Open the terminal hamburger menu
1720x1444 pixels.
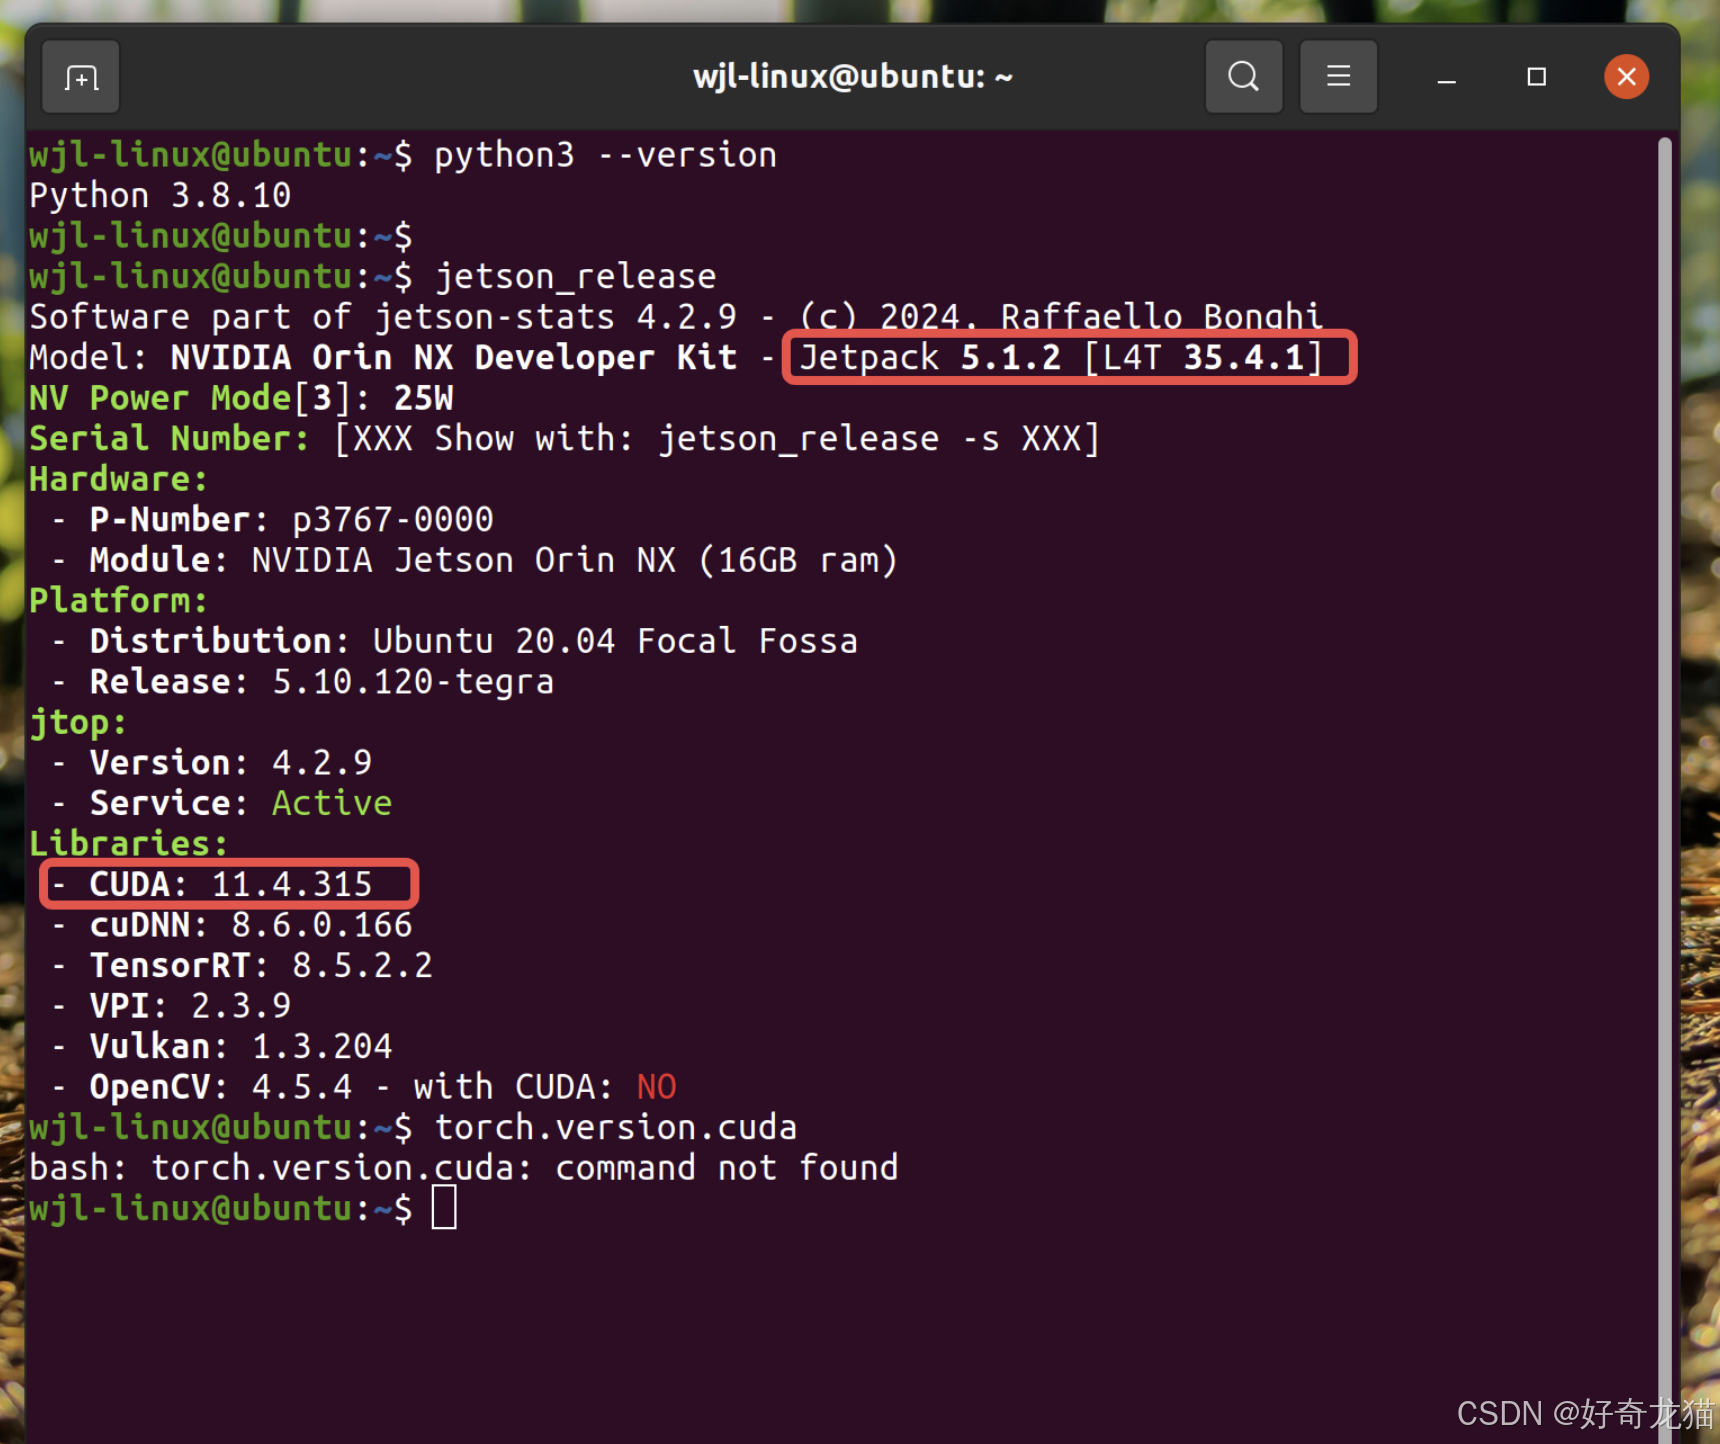click(1338, 77)
